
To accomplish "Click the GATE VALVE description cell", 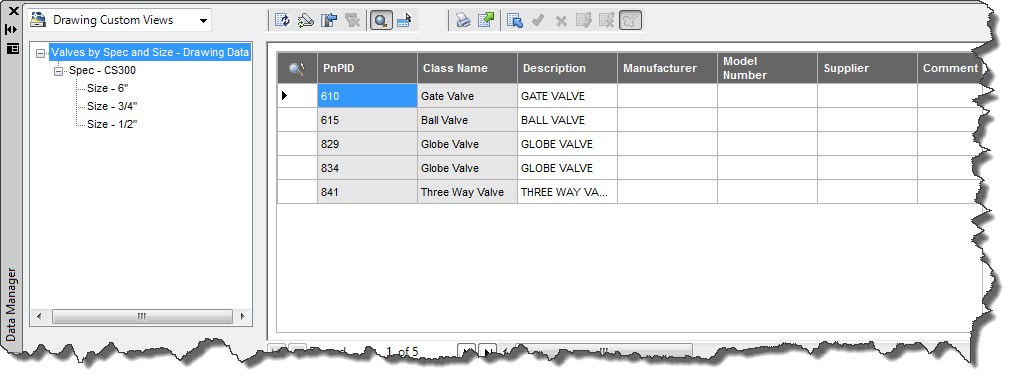I will click(568, 96).
